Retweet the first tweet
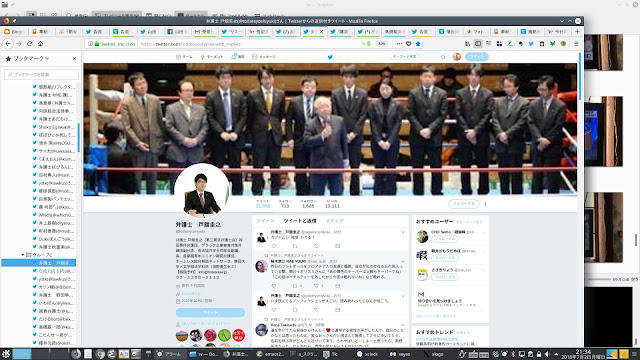Screen dimensions: 640x360 click(x=295, y=246)
